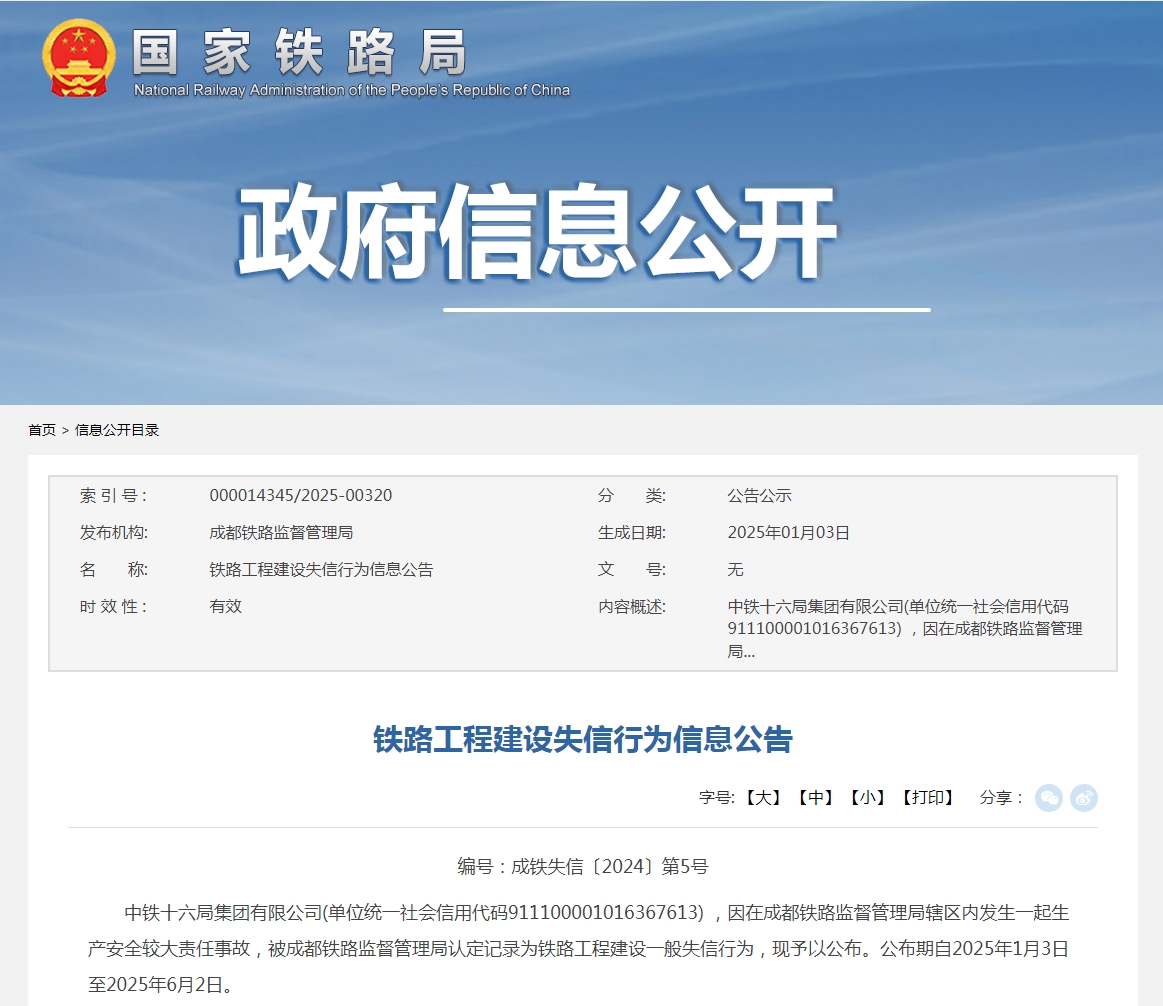This screenshot has height=1006, width=1163.
Task: Click the 分享 label
Action: click(1001, 798)
